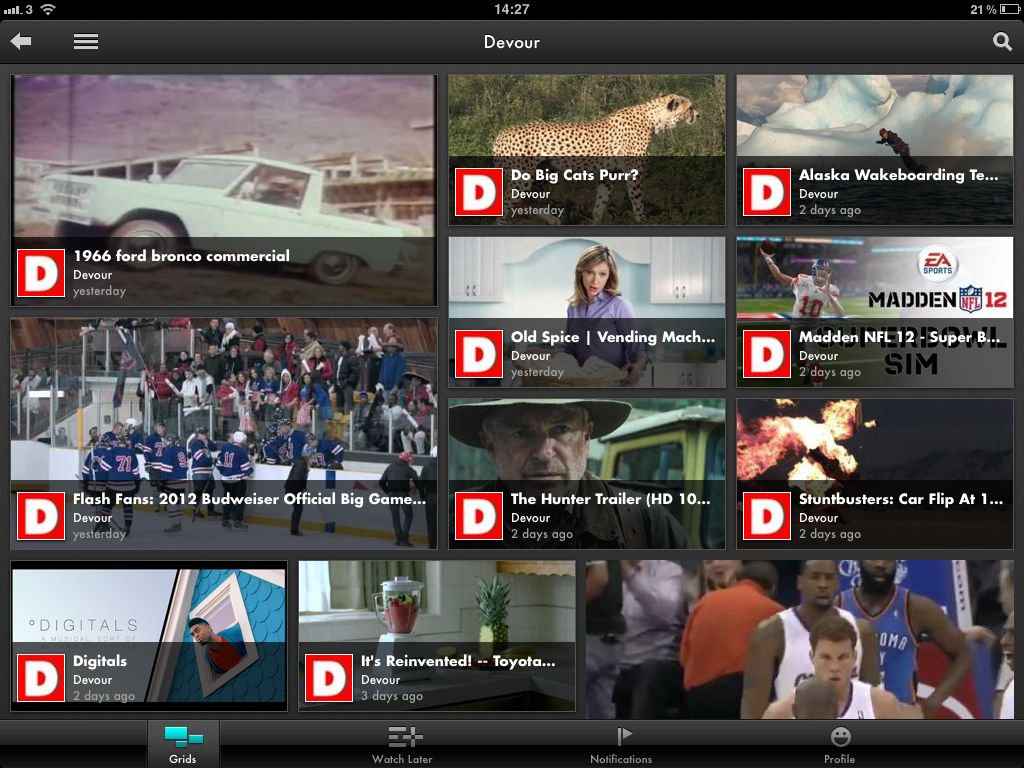Tap the Devour page title
Viewport: 1024px width, 768px height.
(511, 42)
